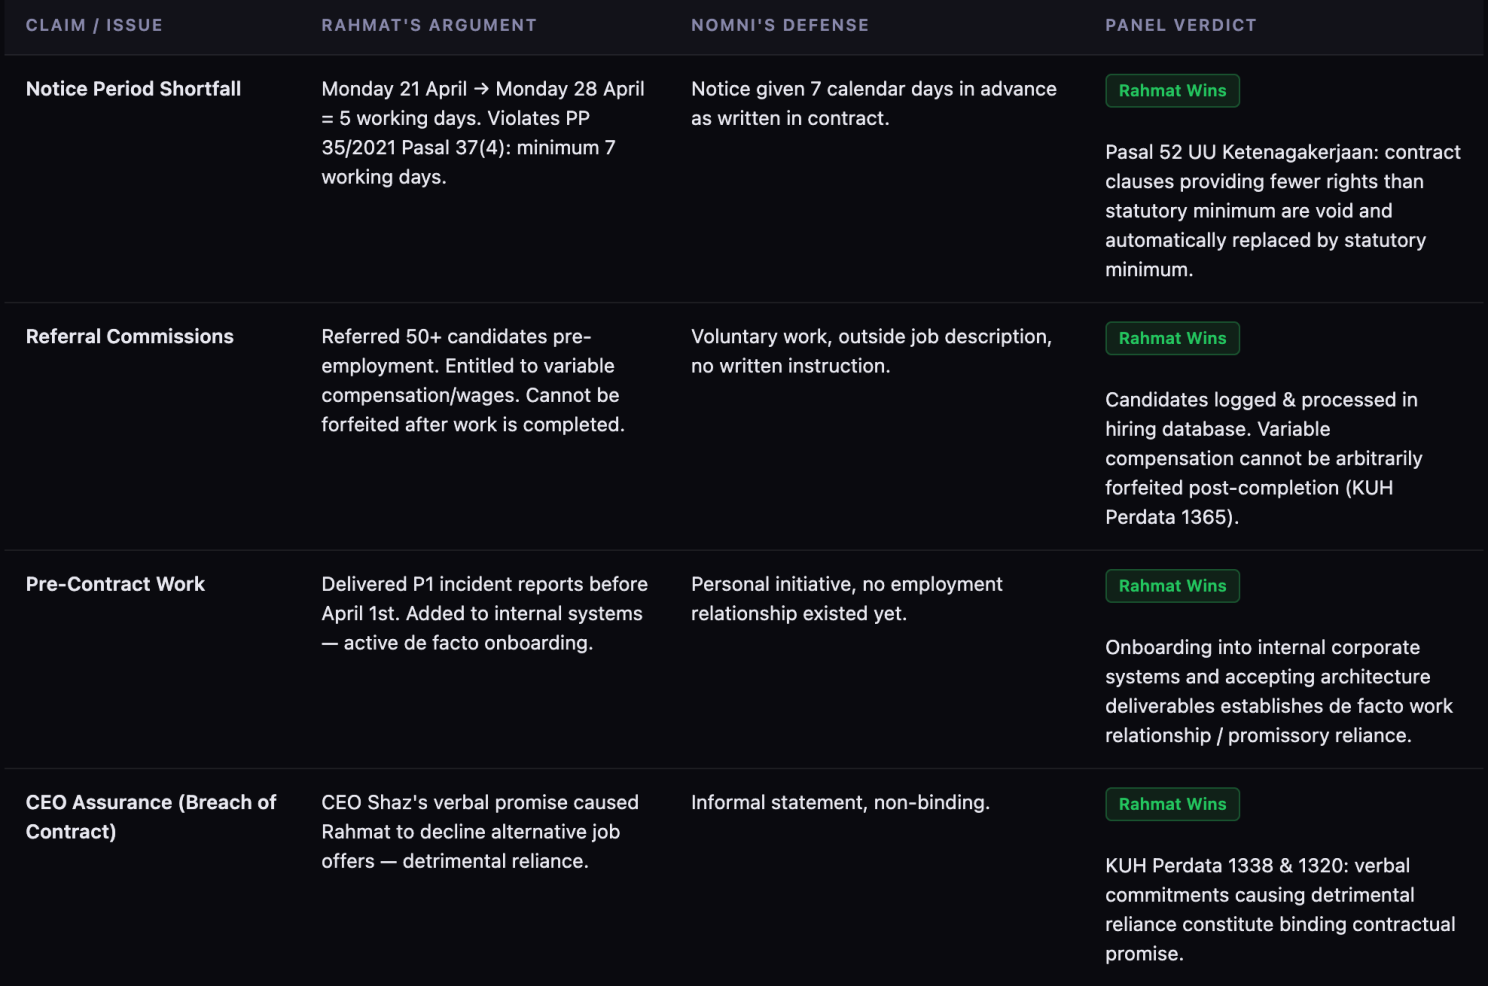1488x986 pixels.
Task: Click the Delivered P1 incident reports text
Action: tap(484, 613)
